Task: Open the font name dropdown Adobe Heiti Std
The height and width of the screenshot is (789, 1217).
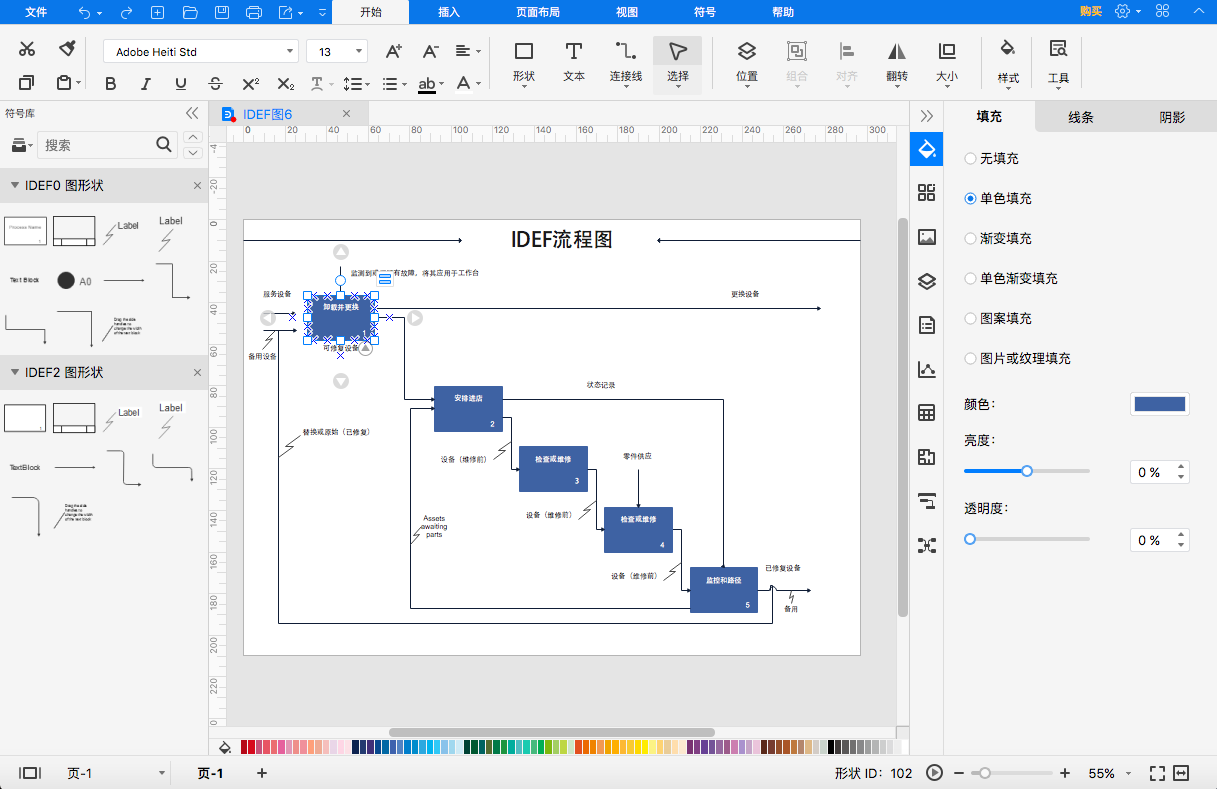Action: [x=201, y=51]
